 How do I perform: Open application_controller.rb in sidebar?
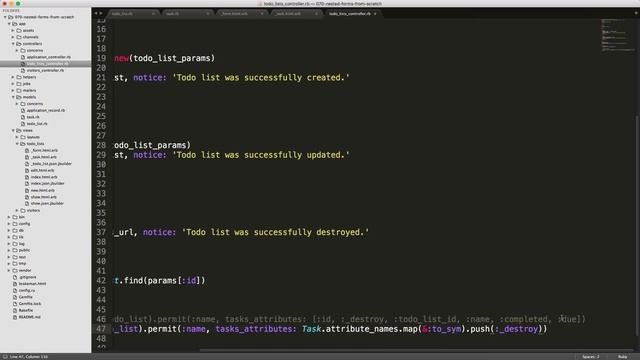(x=49, y=57)
